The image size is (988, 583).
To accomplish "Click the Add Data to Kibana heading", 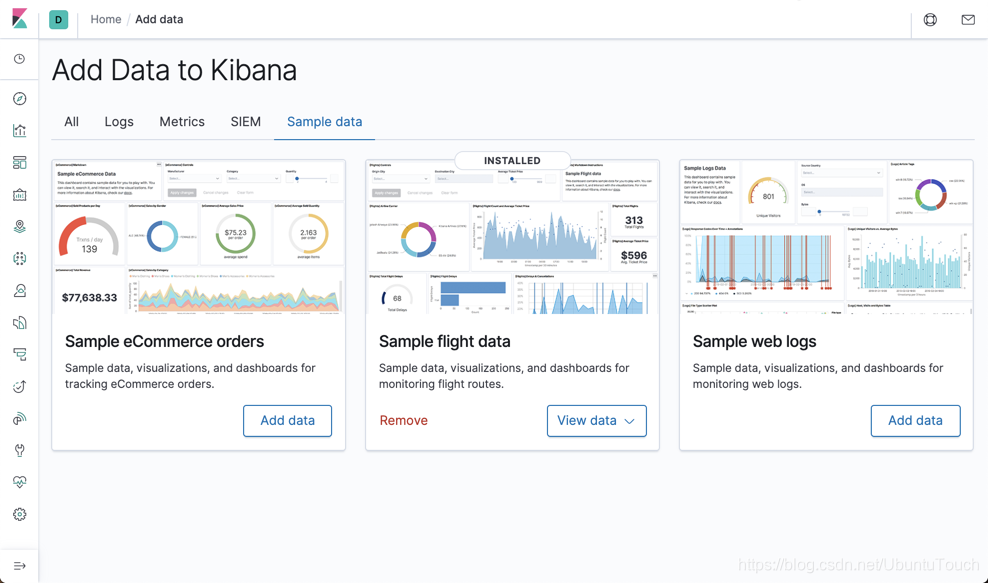I will 174,70.
